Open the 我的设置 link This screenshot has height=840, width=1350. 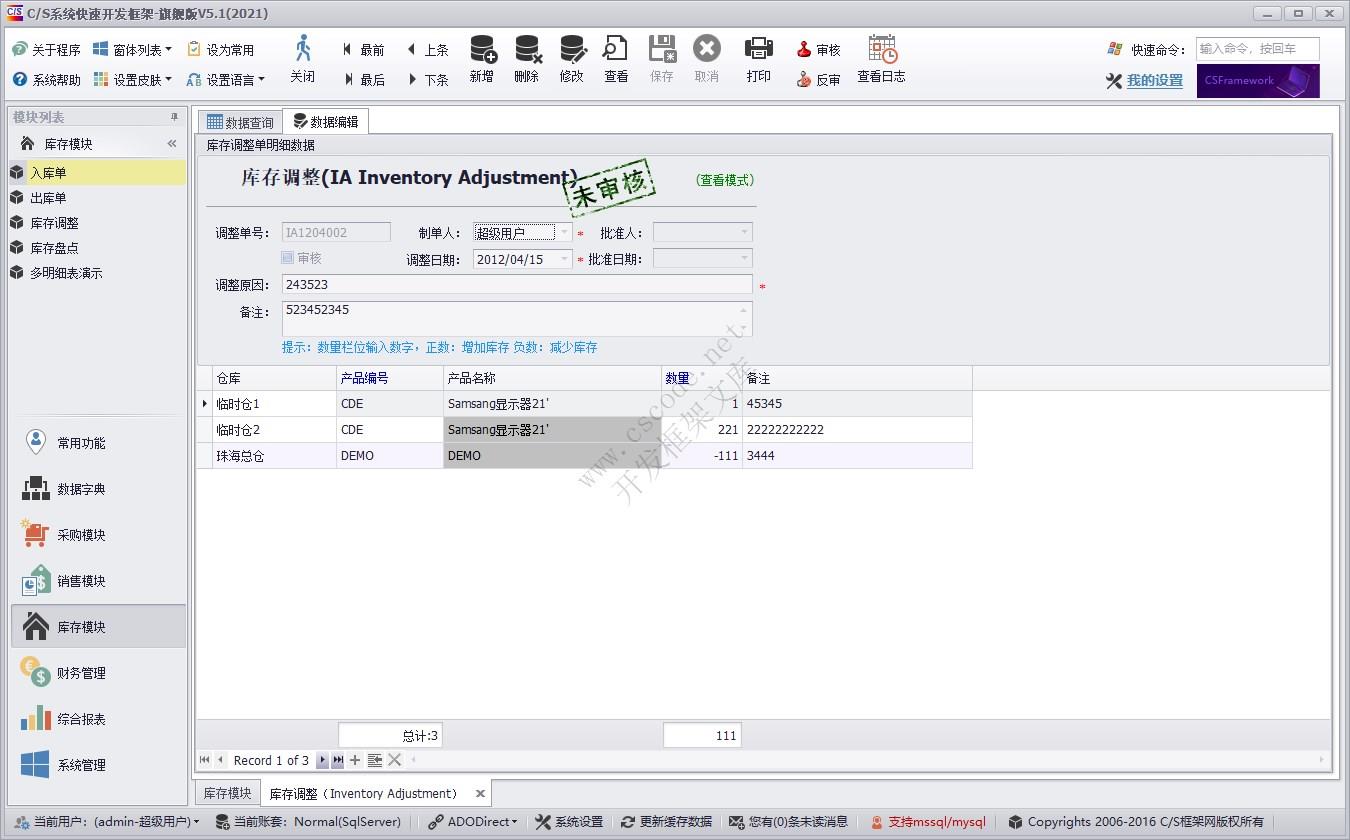[1154, 81]
